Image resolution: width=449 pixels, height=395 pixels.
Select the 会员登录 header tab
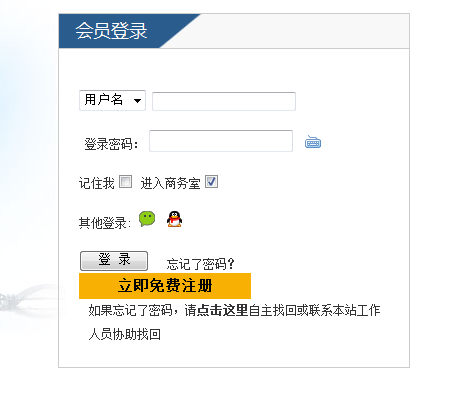tap(111, 31)
